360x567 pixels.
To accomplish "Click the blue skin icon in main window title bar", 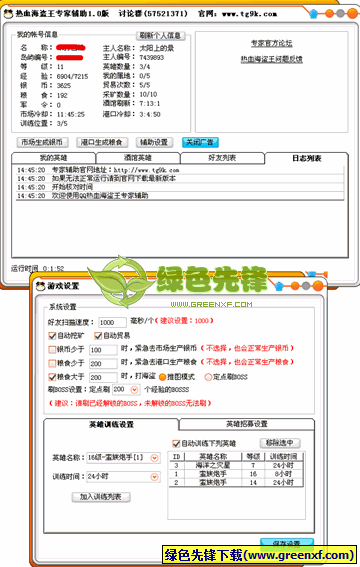I will click(x=314, y=14).
